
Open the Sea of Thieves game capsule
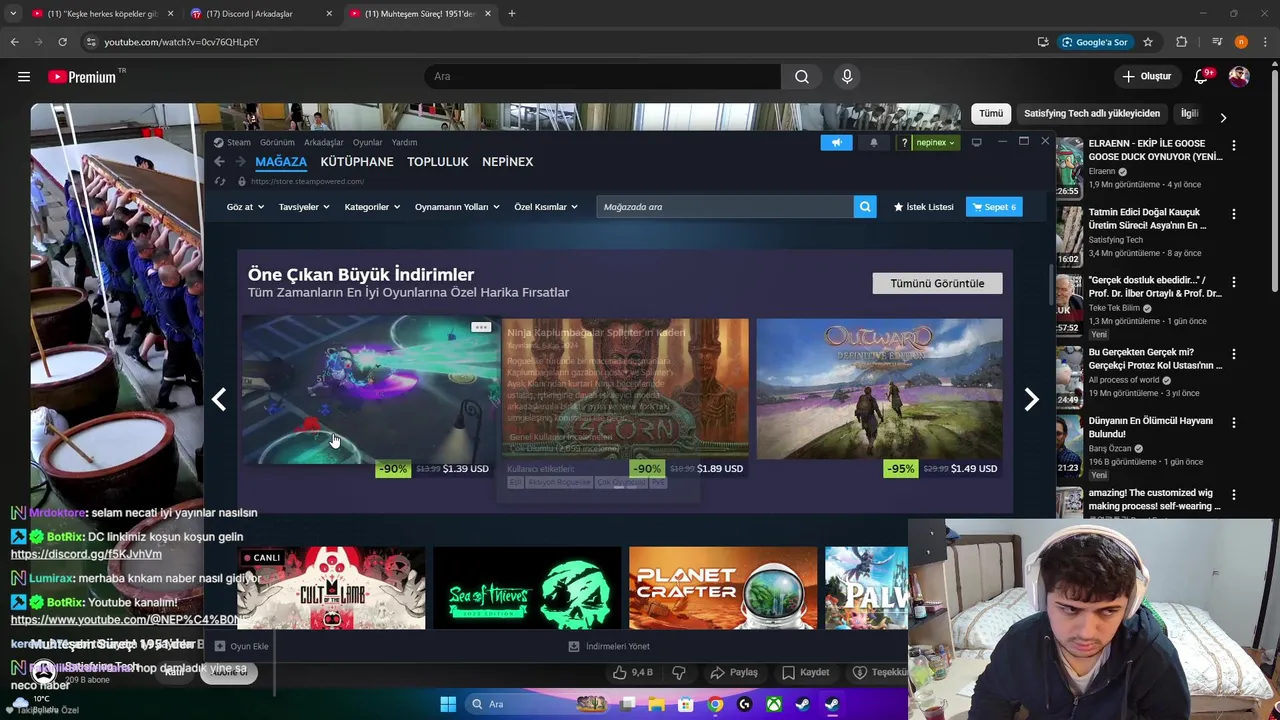pyautogui.click(x=527, y=588)
